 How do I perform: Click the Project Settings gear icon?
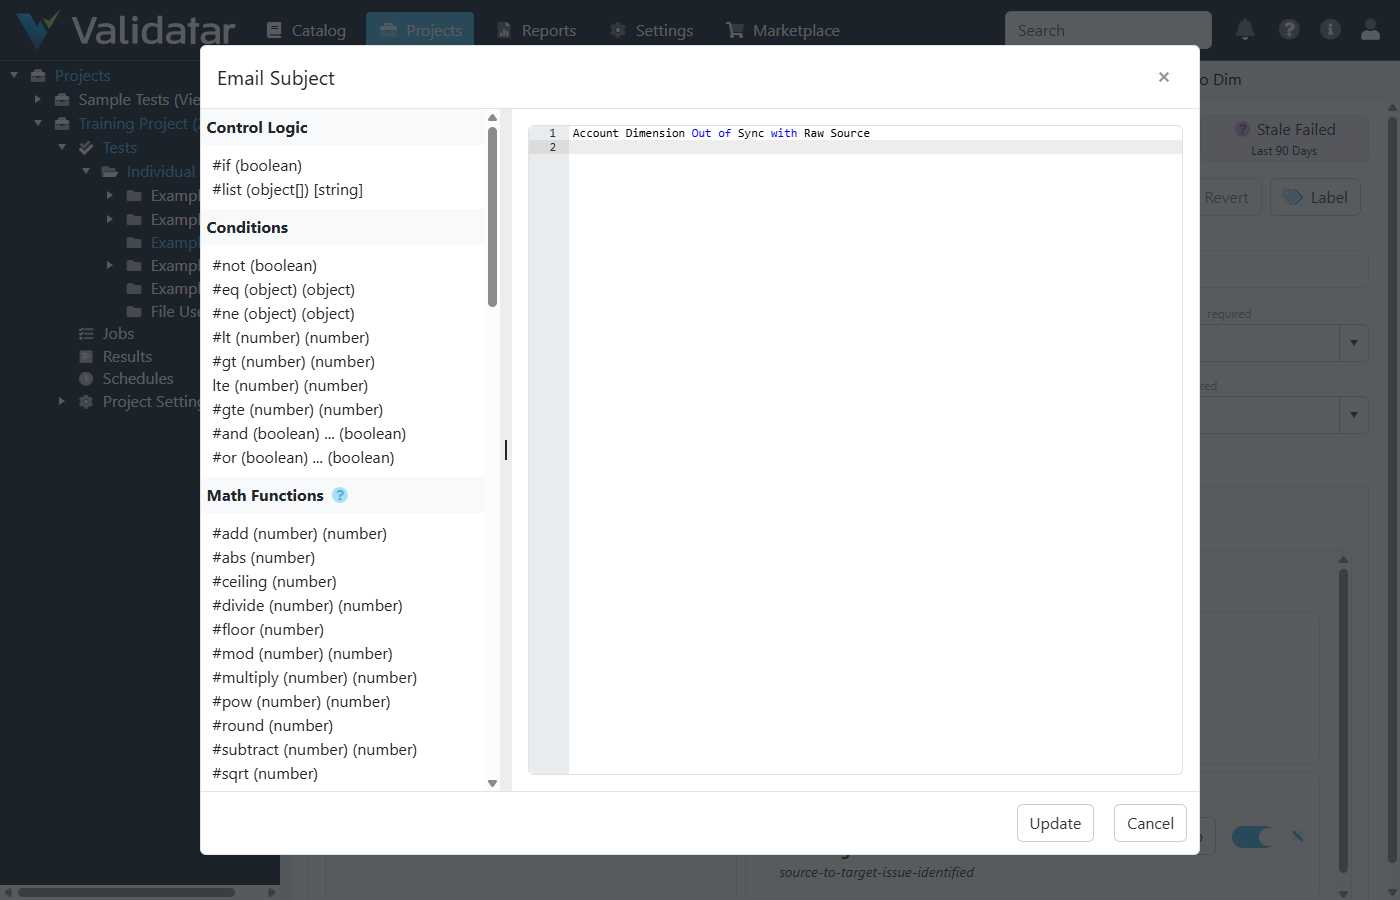86,401
